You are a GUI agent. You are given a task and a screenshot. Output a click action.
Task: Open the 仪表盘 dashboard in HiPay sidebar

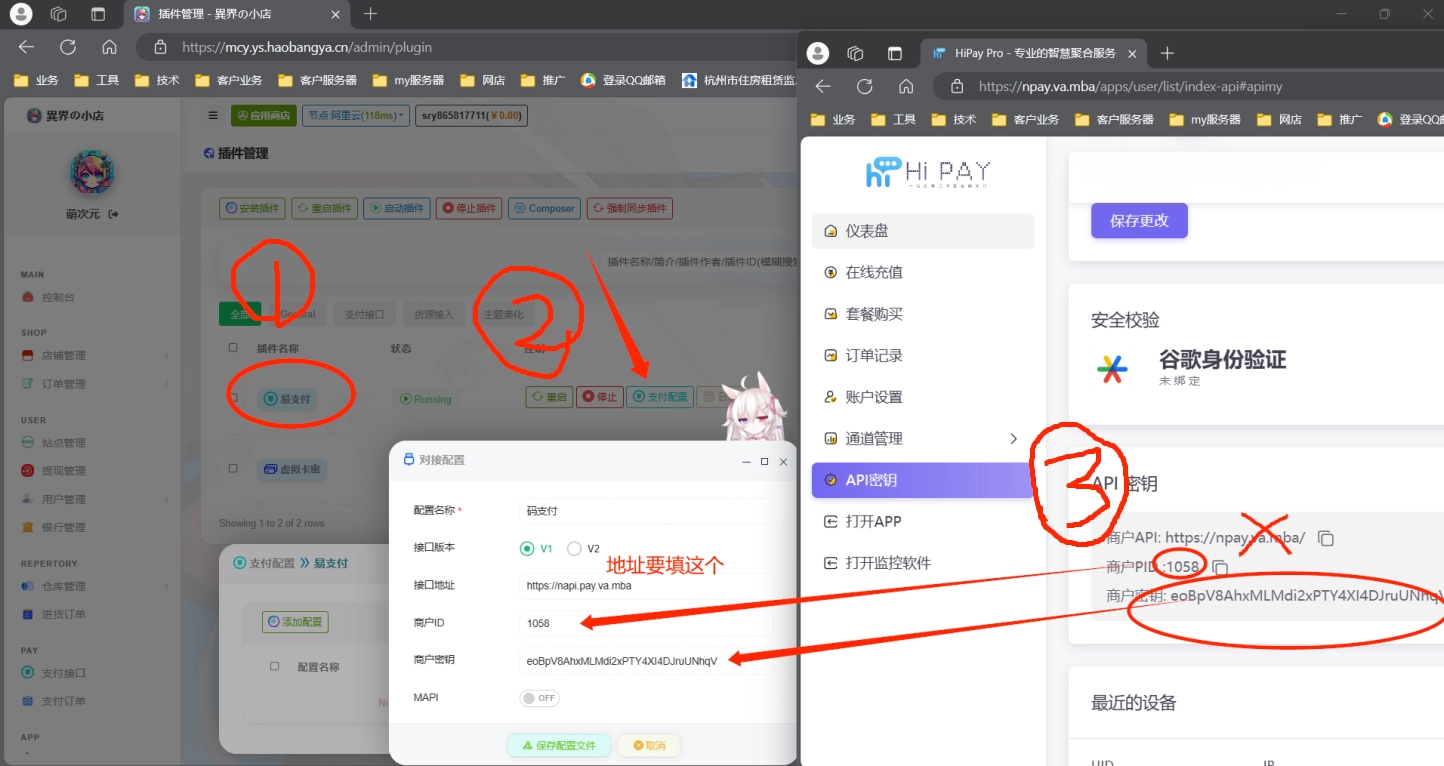click(922, 231)
